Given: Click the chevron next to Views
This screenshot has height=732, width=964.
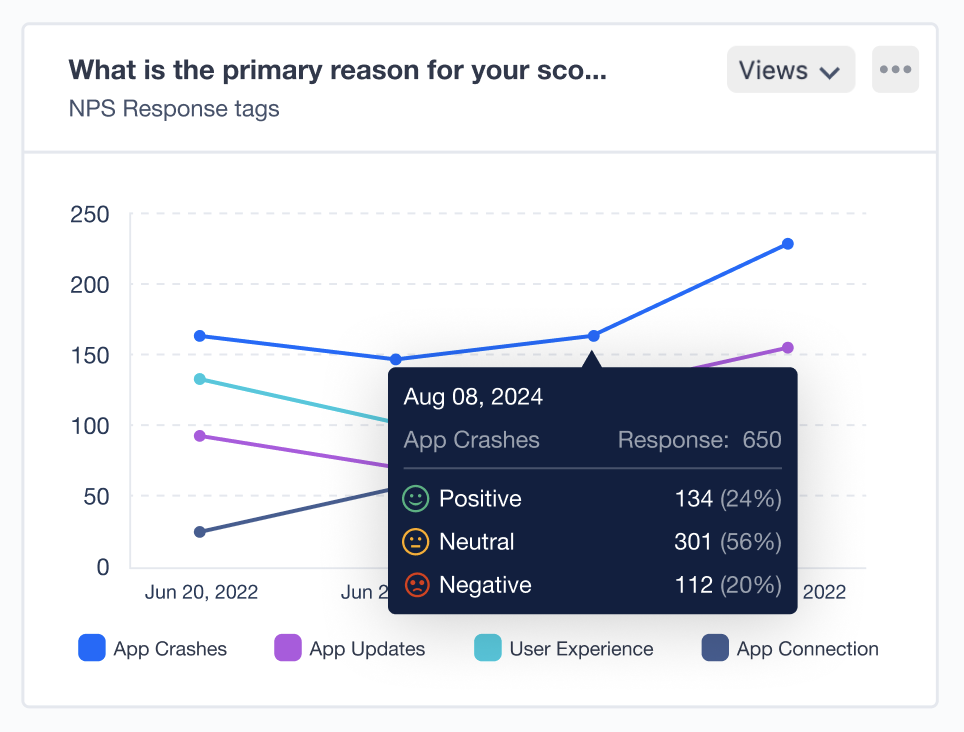Looking at the screenshot, I should (828, 70).
